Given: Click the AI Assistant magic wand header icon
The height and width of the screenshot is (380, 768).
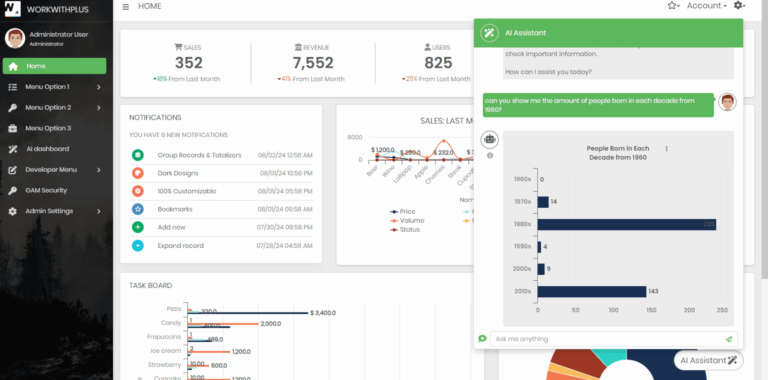Looking at the screenshot, I should pyautogui.click(x=489, y=33).
